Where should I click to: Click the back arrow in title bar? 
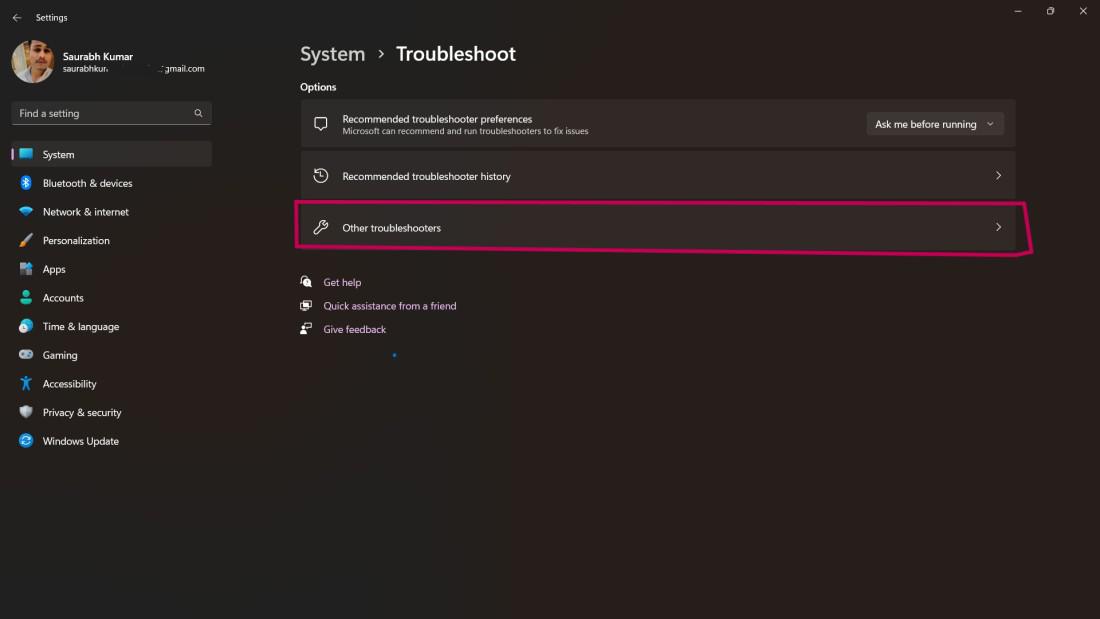click(17, 18)
